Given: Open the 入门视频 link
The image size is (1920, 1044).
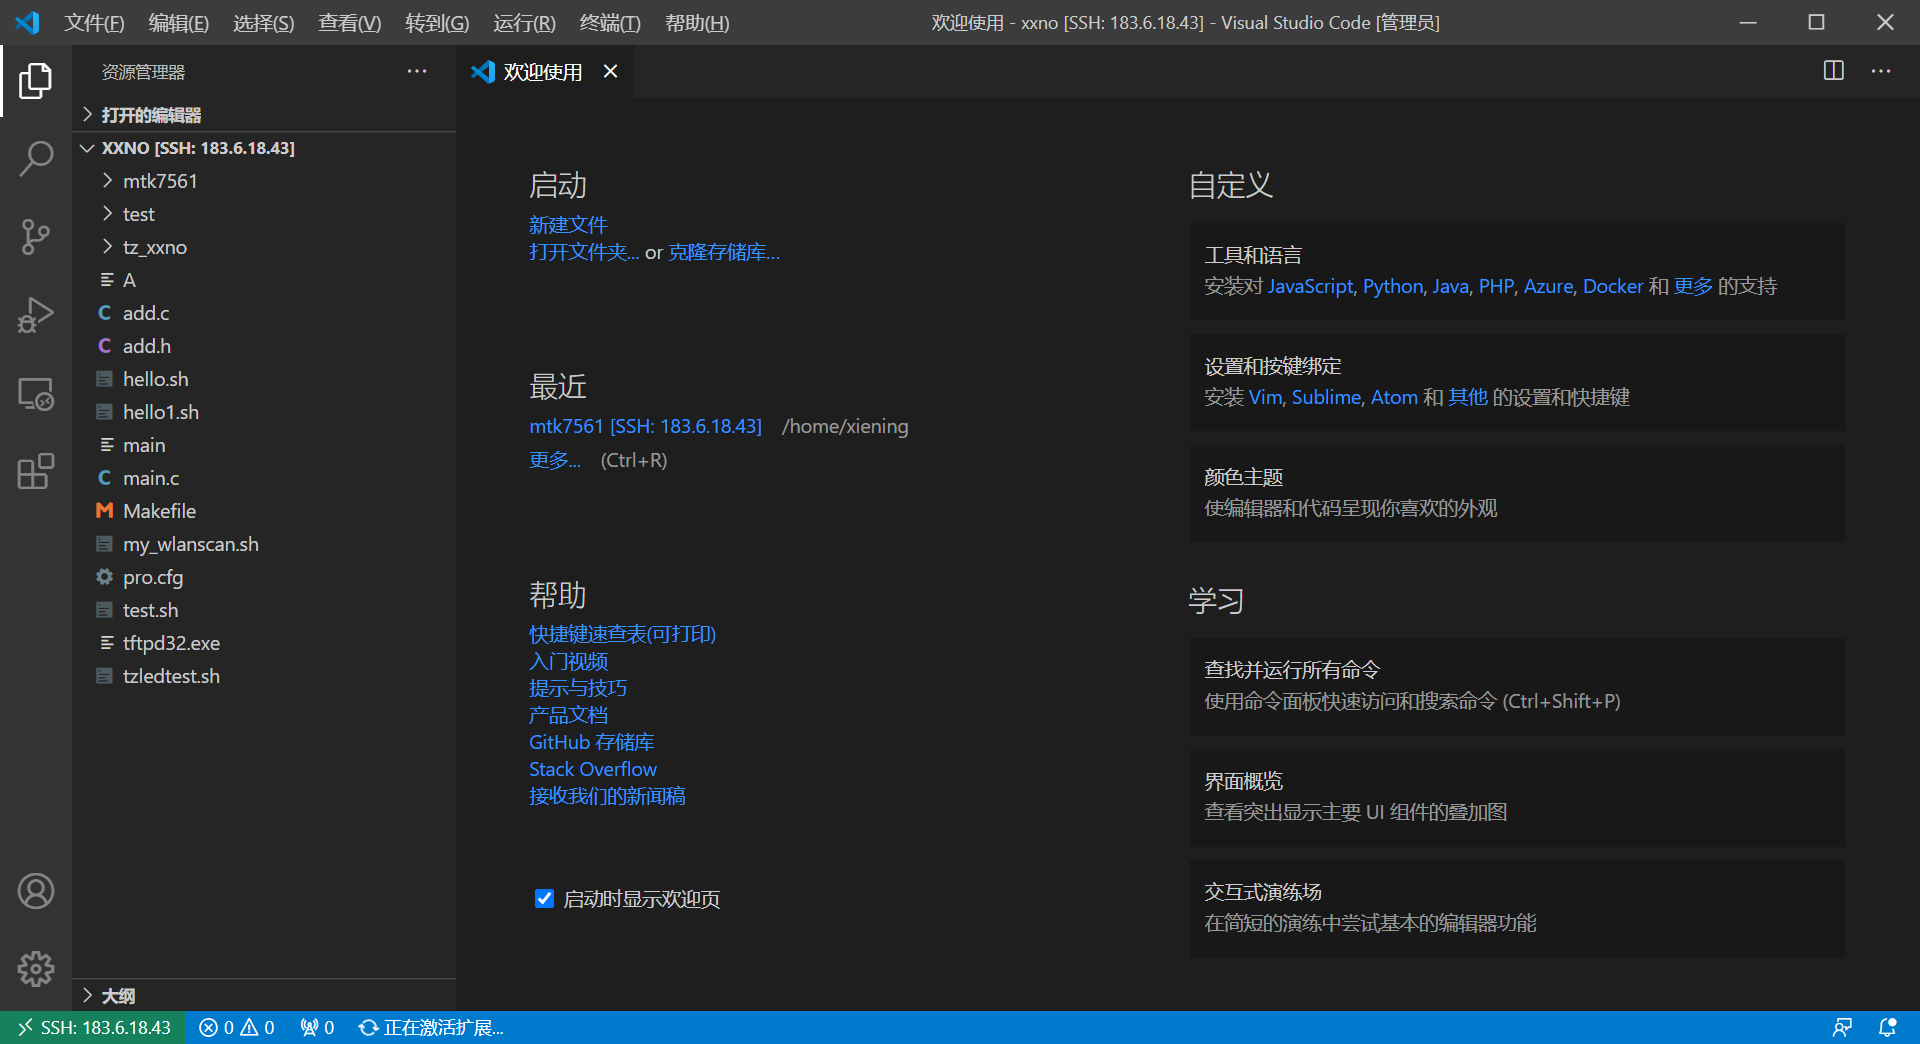Looking at the screenshot, I should [x=568, y=661].
